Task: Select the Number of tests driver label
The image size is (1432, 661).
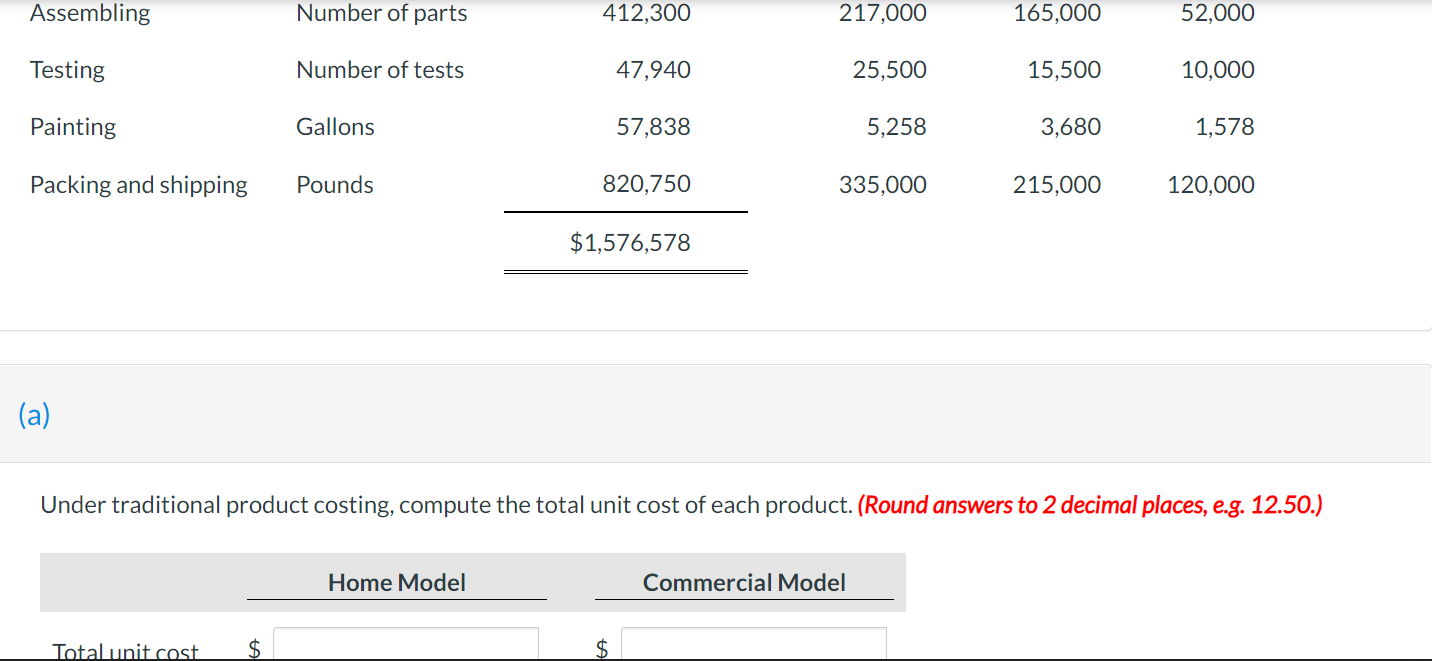Action: click(380, 70)
